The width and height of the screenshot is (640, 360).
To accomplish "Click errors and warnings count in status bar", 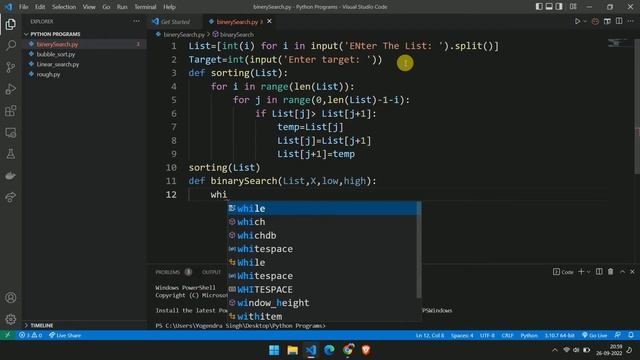I will [31, 335].
